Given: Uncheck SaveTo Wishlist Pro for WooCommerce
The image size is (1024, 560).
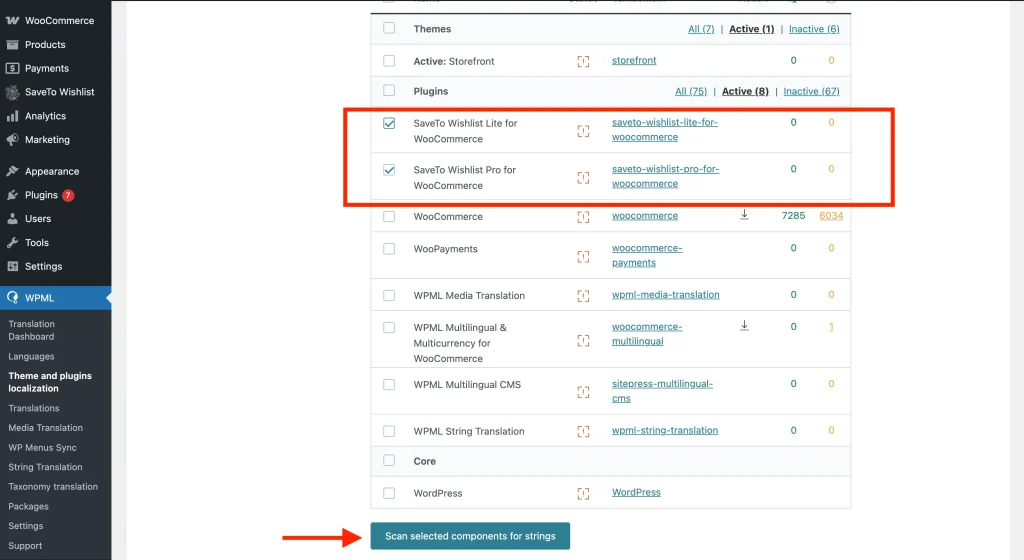Looking at the screenshot, I should coord(389,170).
